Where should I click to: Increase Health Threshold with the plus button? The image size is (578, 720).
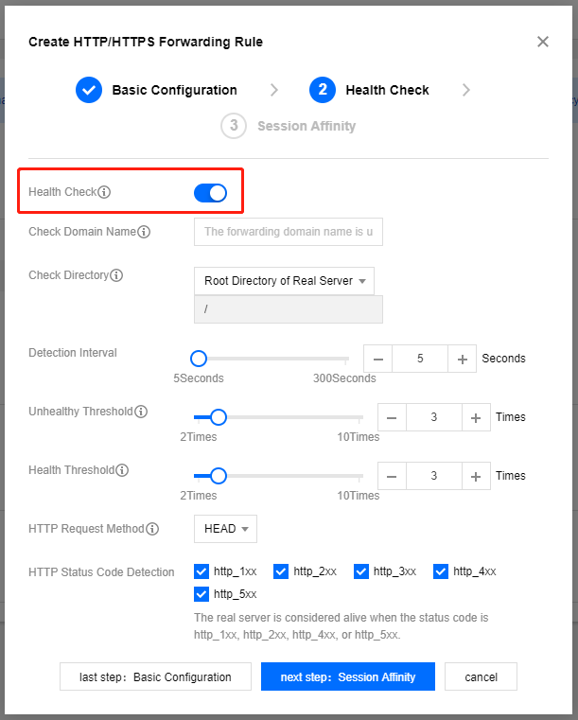[x=476, y=477]
